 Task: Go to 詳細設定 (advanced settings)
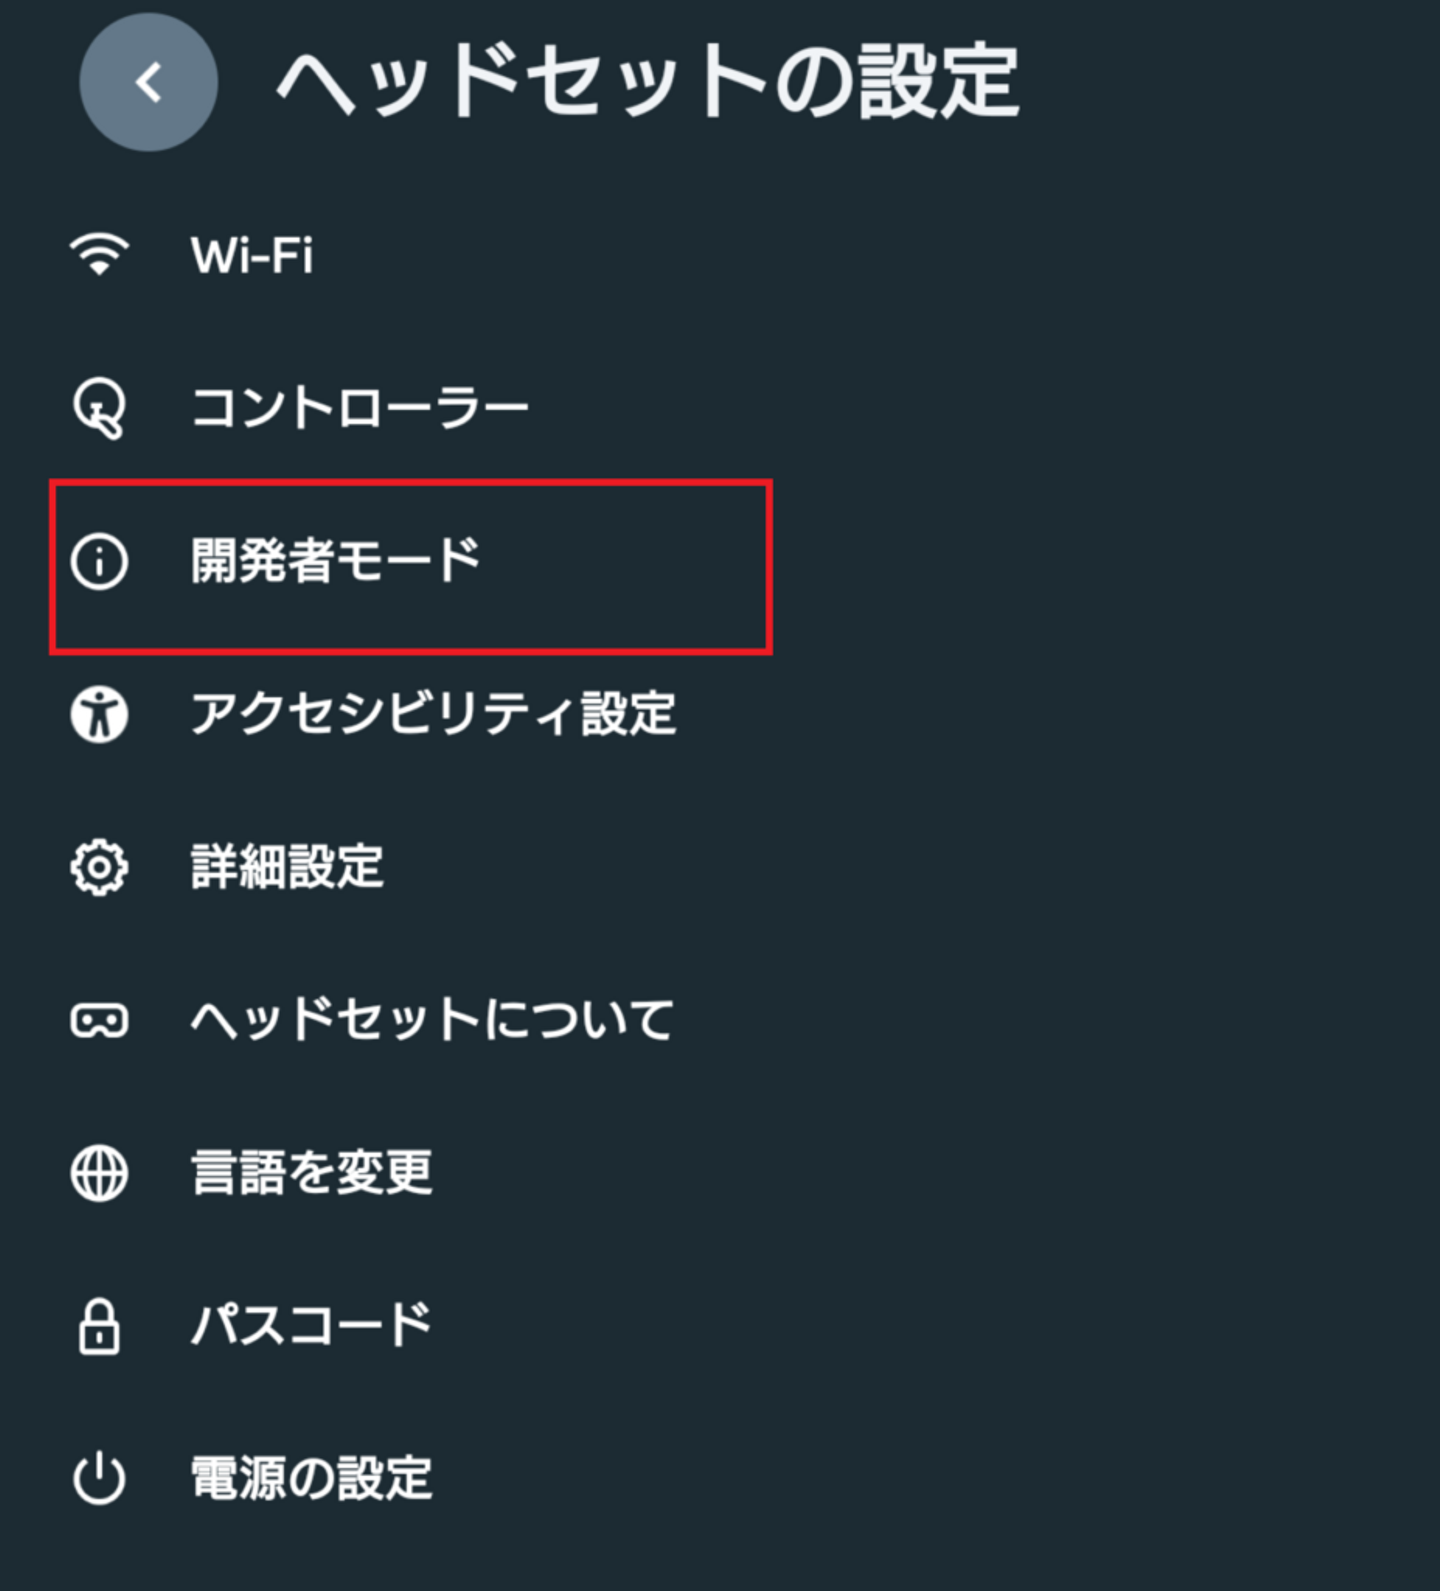point(288,867)
